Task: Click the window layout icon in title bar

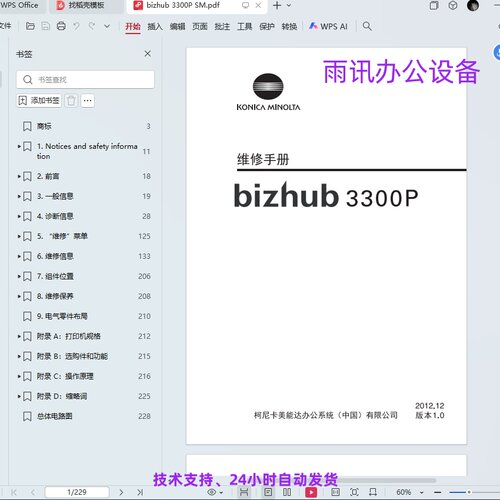Action: click(x=434, y=5)
